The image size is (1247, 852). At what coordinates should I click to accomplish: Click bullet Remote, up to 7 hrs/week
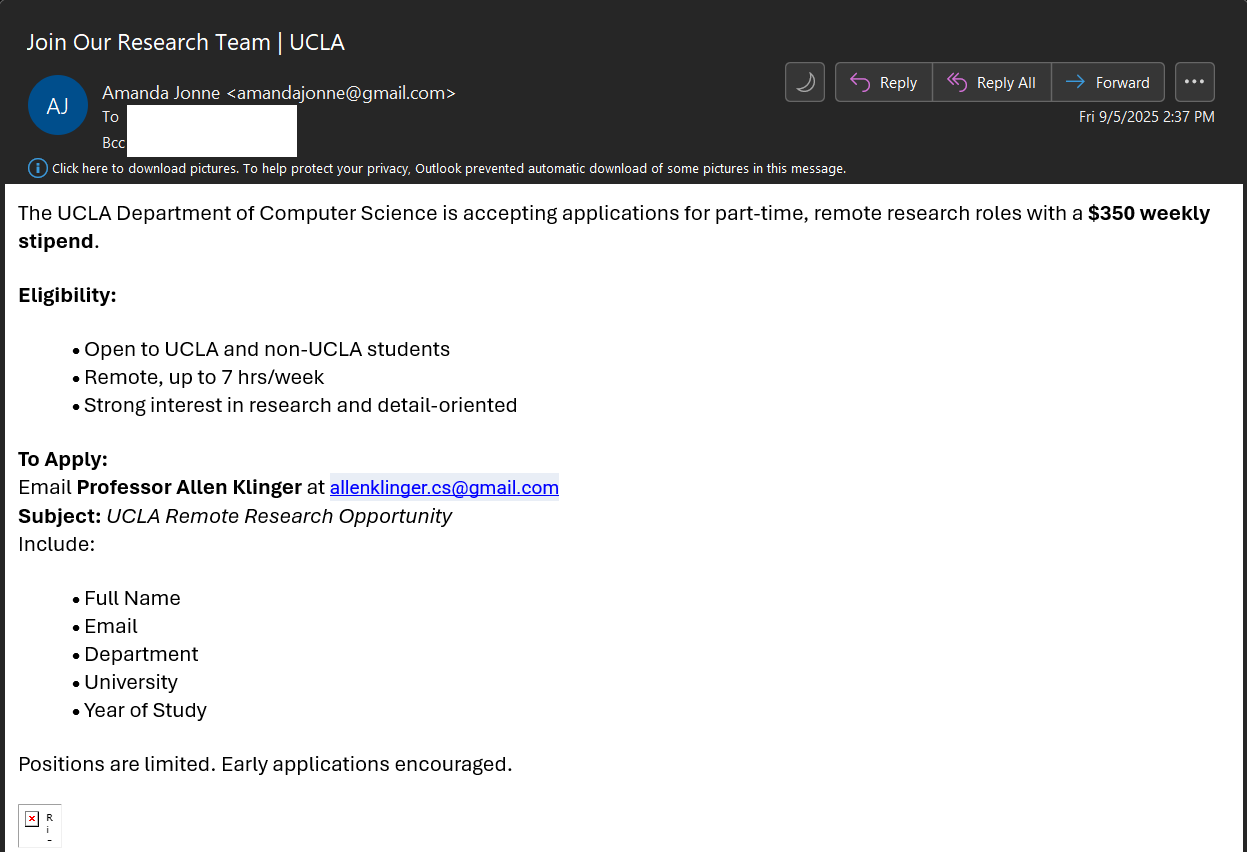204,377
